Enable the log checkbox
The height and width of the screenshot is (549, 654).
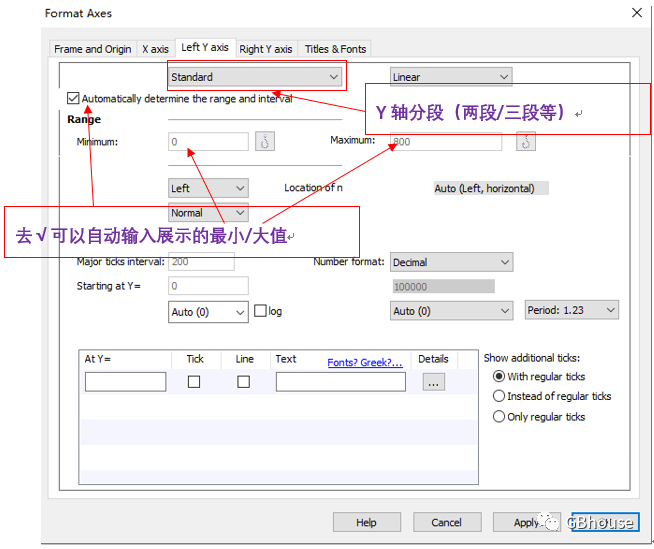260,311
